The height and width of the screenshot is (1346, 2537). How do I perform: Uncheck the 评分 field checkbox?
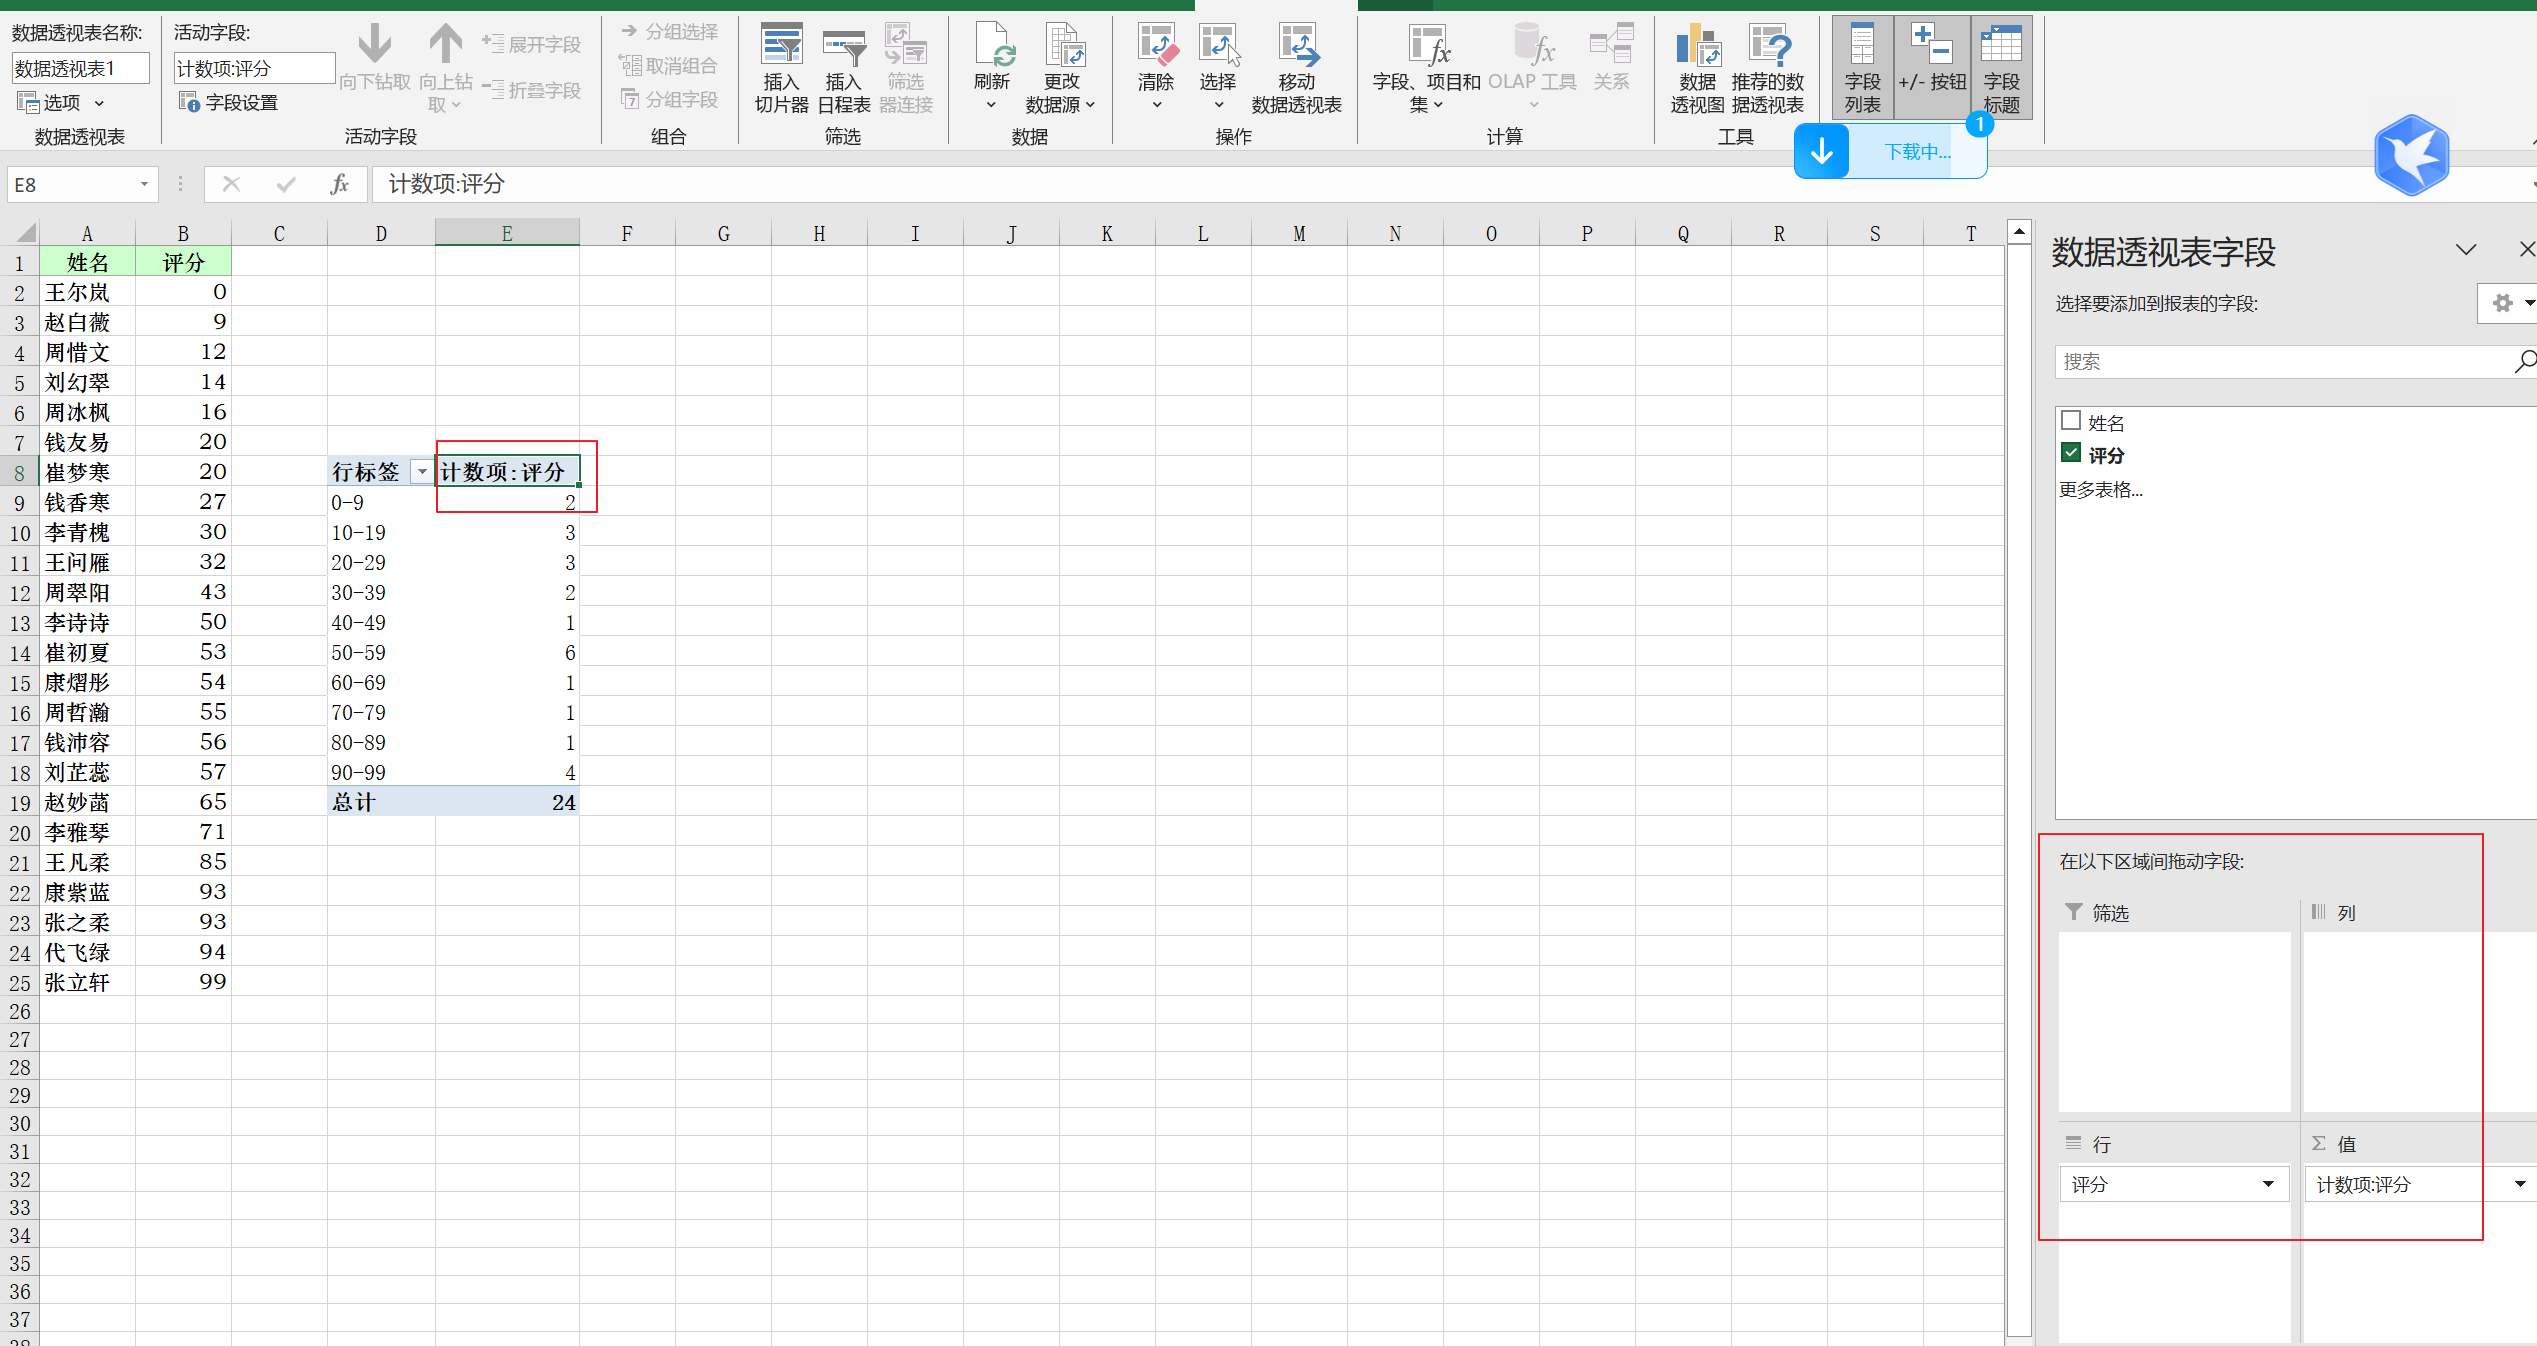tap(2071, 453)
